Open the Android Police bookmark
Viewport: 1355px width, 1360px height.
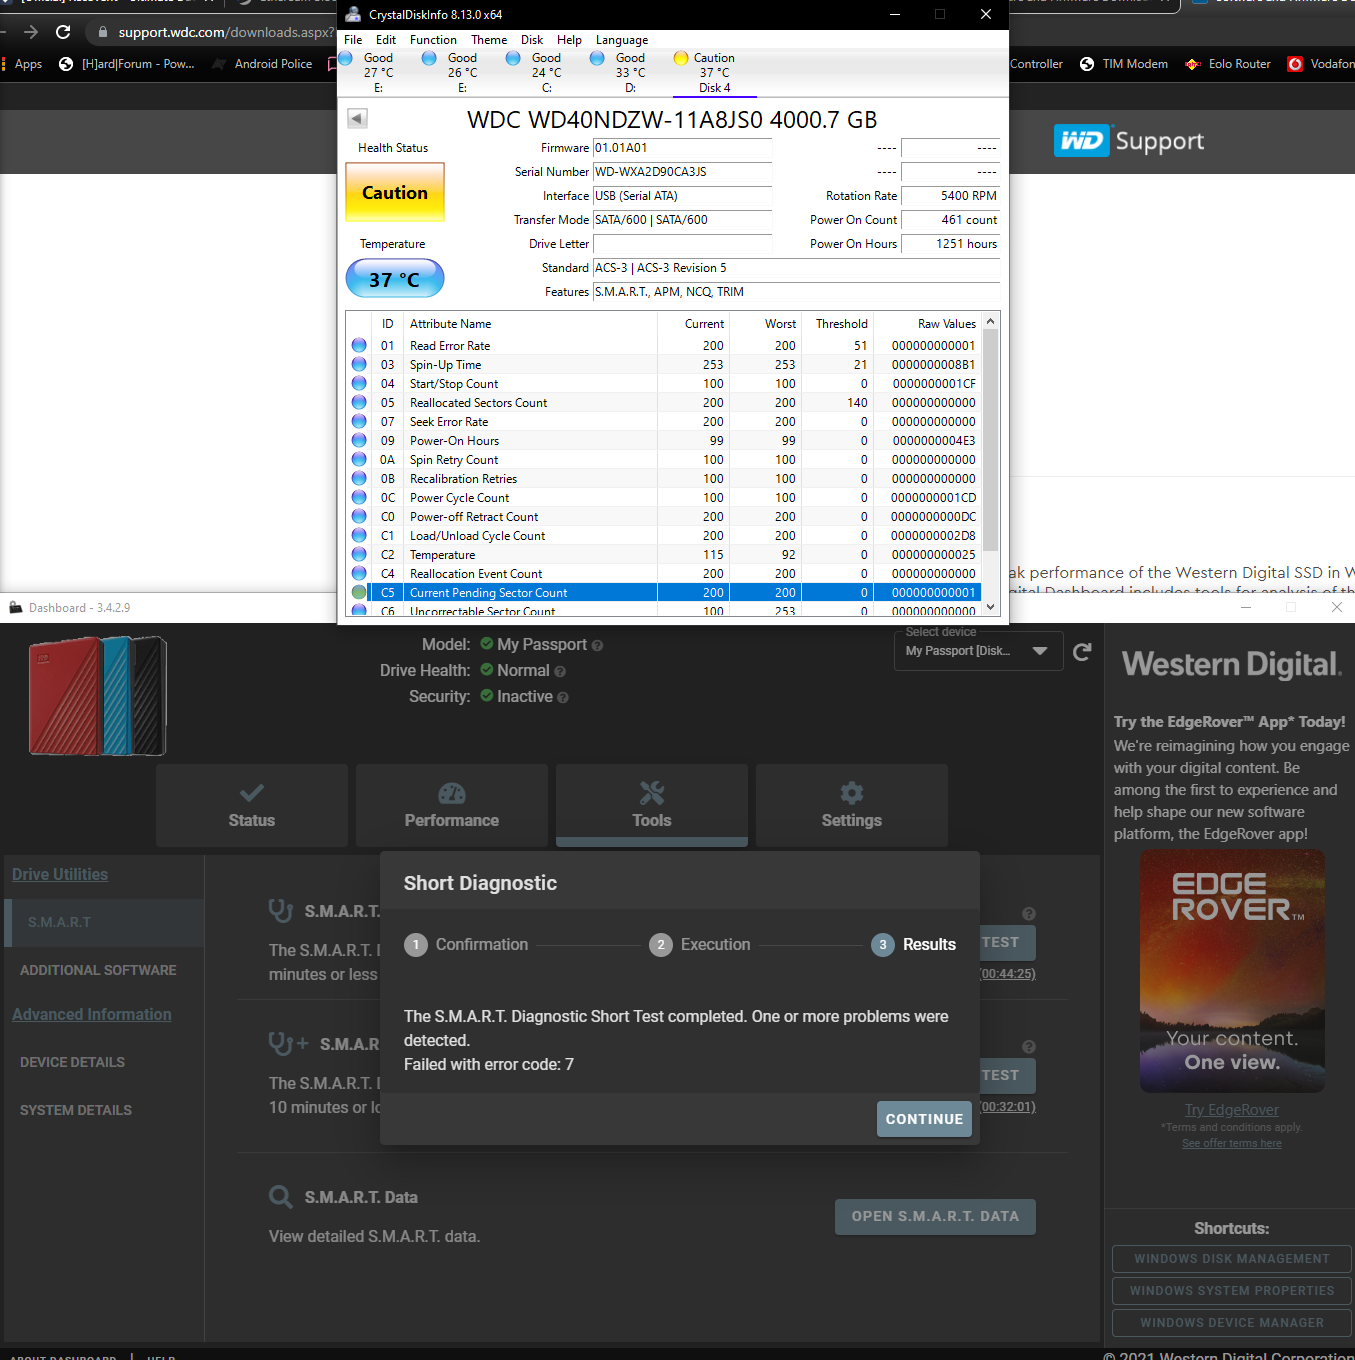(x=264, y=64)
